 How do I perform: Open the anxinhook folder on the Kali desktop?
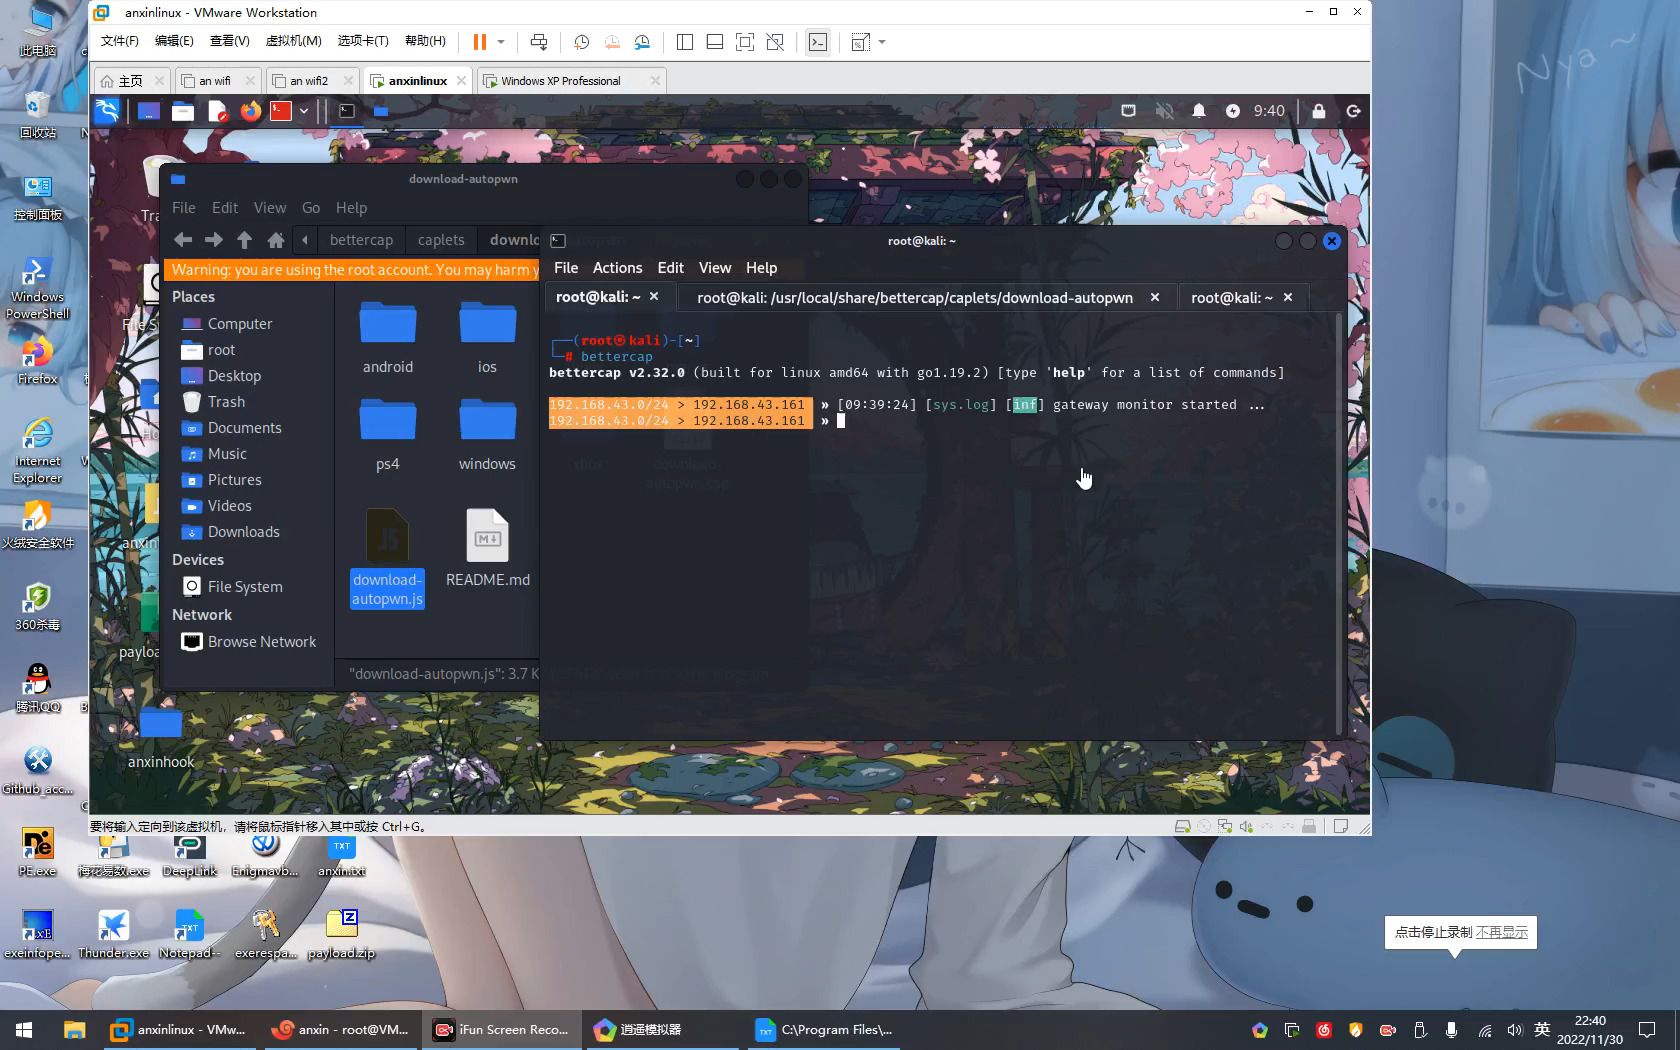(161, 738)
